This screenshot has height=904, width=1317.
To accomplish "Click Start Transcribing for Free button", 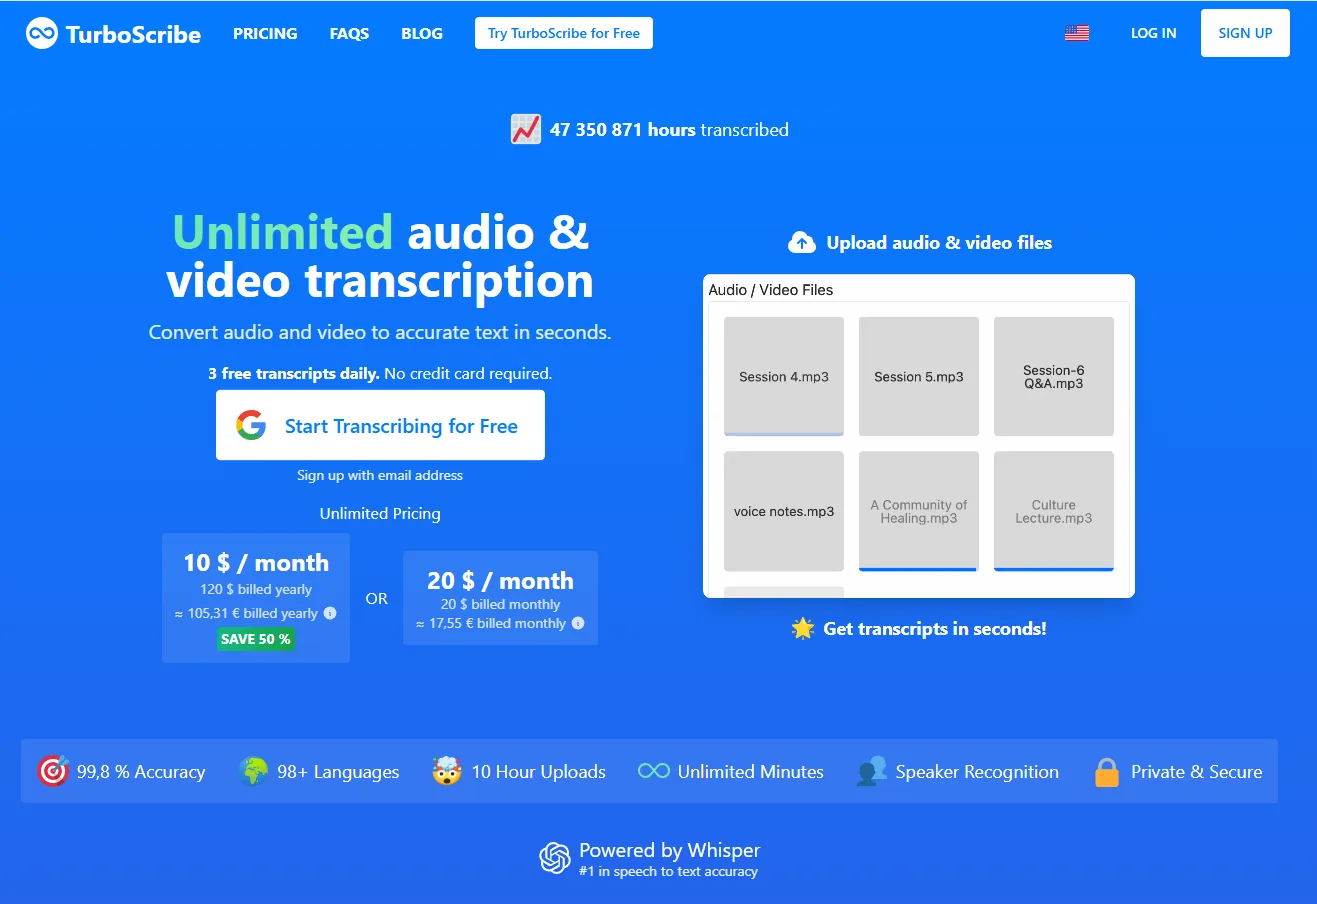I will (x=380, y=425).
